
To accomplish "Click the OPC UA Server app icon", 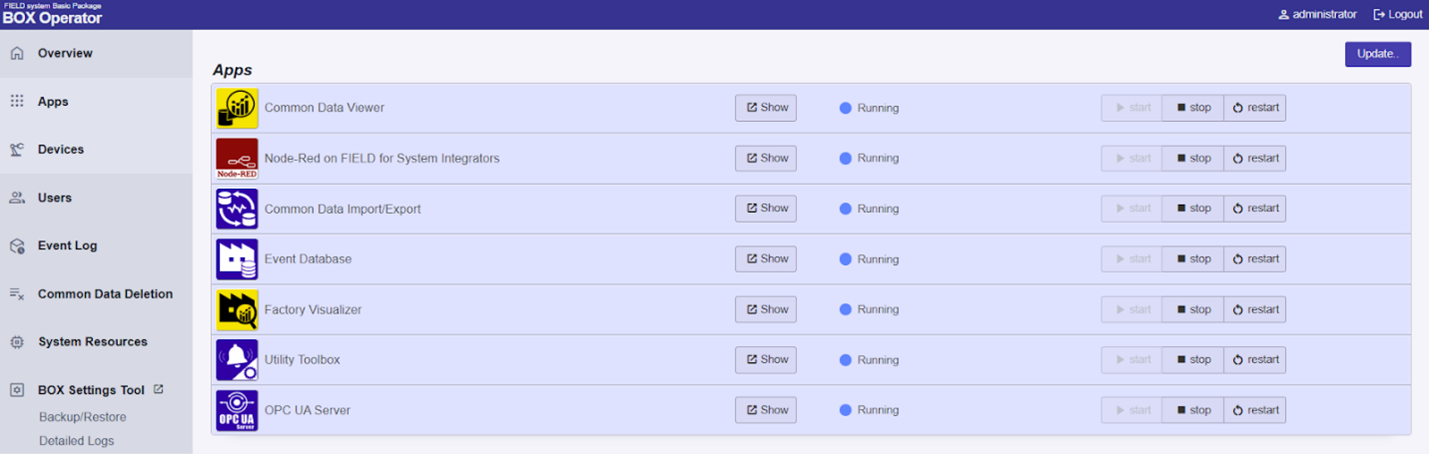I will pyautogui.click(x=237, y=410).
